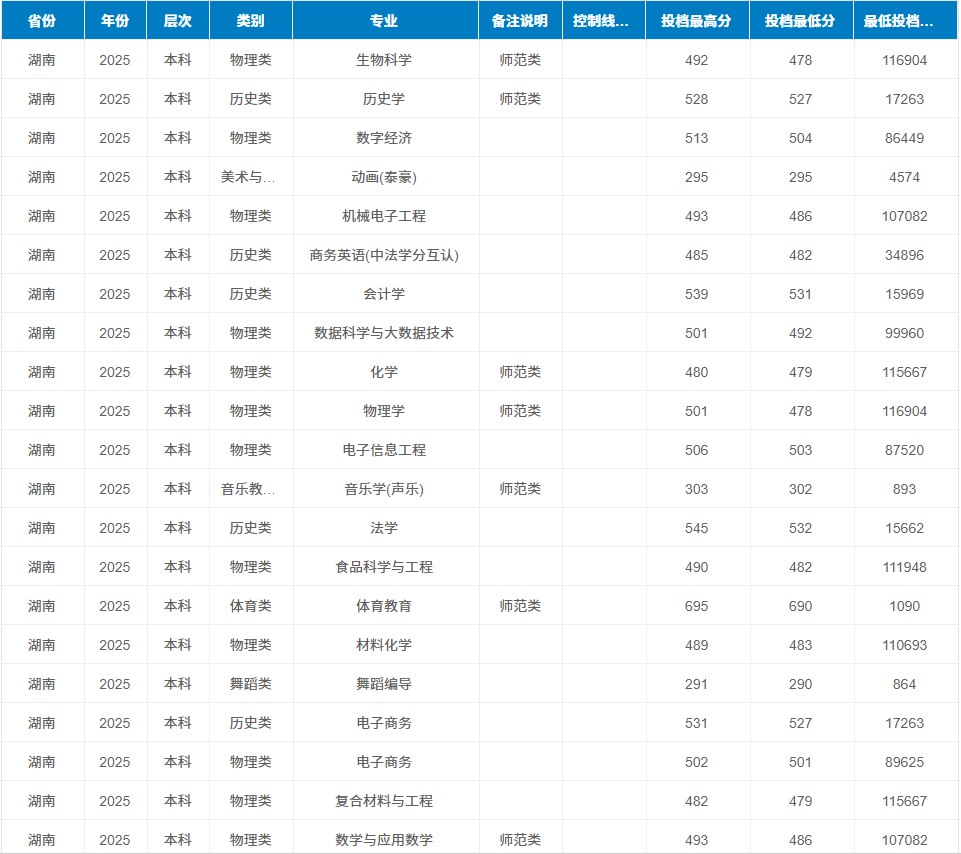Select the 会计学 major cell
Image resolution: width=961 pixels, height=854 pixels.
click(x=384, y=294)
